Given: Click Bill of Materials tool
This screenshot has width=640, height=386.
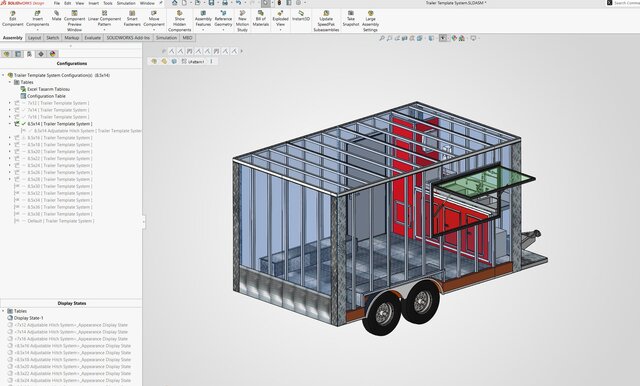Looking at the screenshot, I should [x=260, y=19].
